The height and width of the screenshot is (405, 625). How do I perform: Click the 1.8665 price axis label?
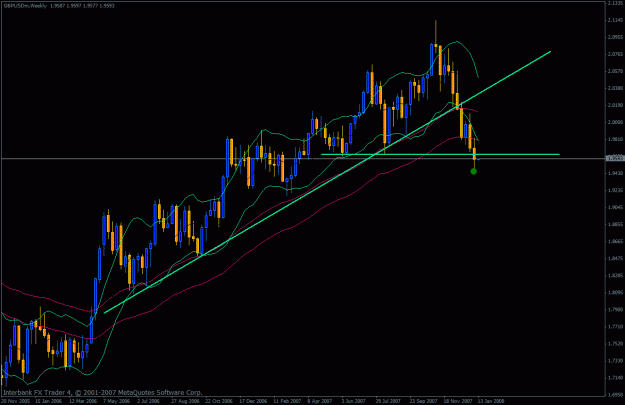pyautogui.click(x=615, y=242)
